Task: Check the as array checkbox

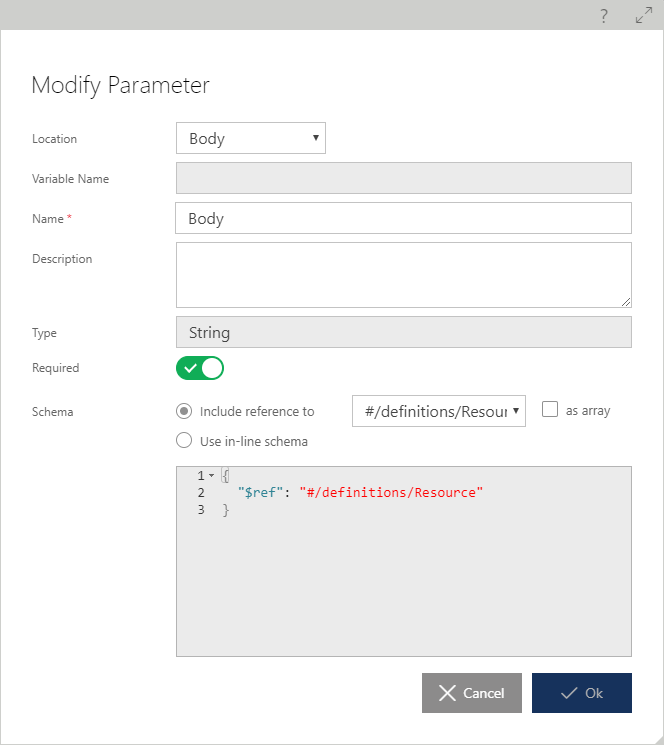Action: pos(550,409)
